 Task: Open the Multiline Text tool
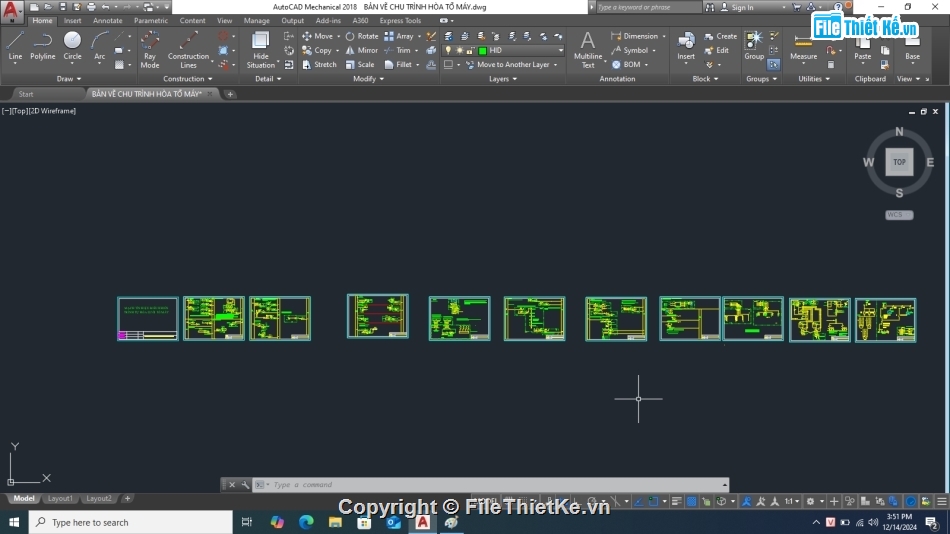click(588, 50)
